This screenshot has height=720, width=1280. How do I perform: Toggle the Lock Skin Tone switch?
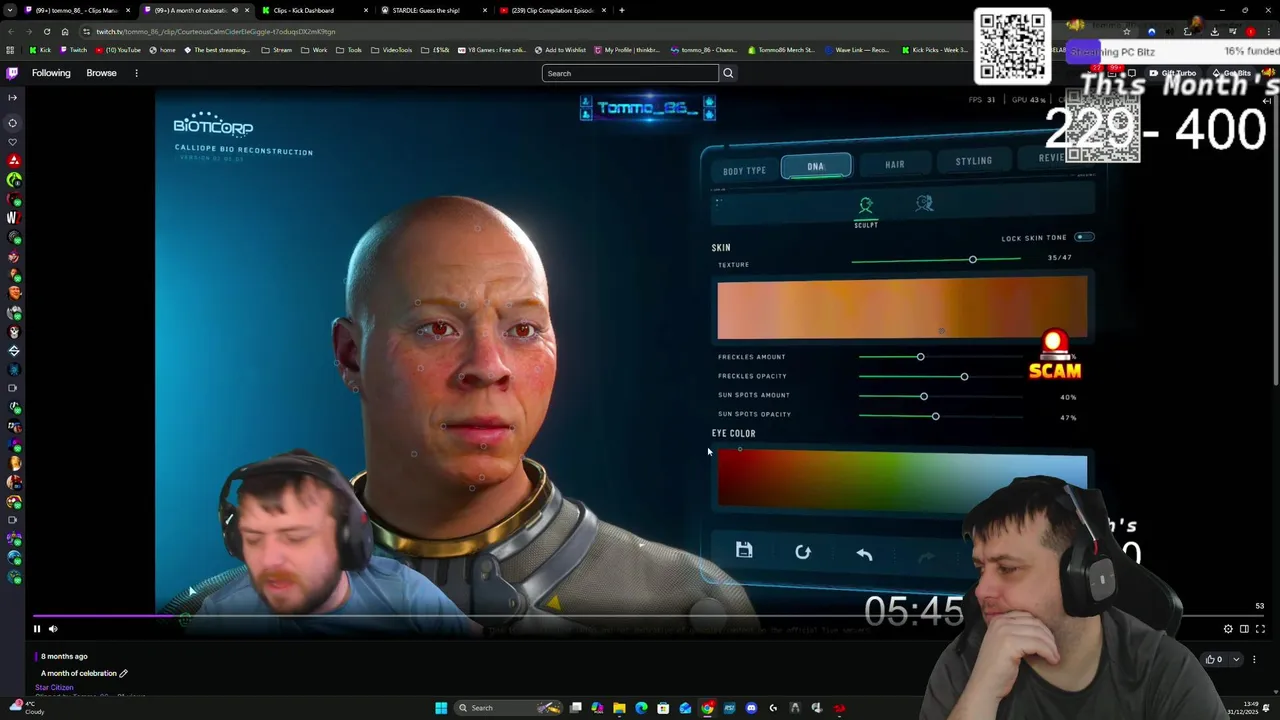[x=1084, y=237]
